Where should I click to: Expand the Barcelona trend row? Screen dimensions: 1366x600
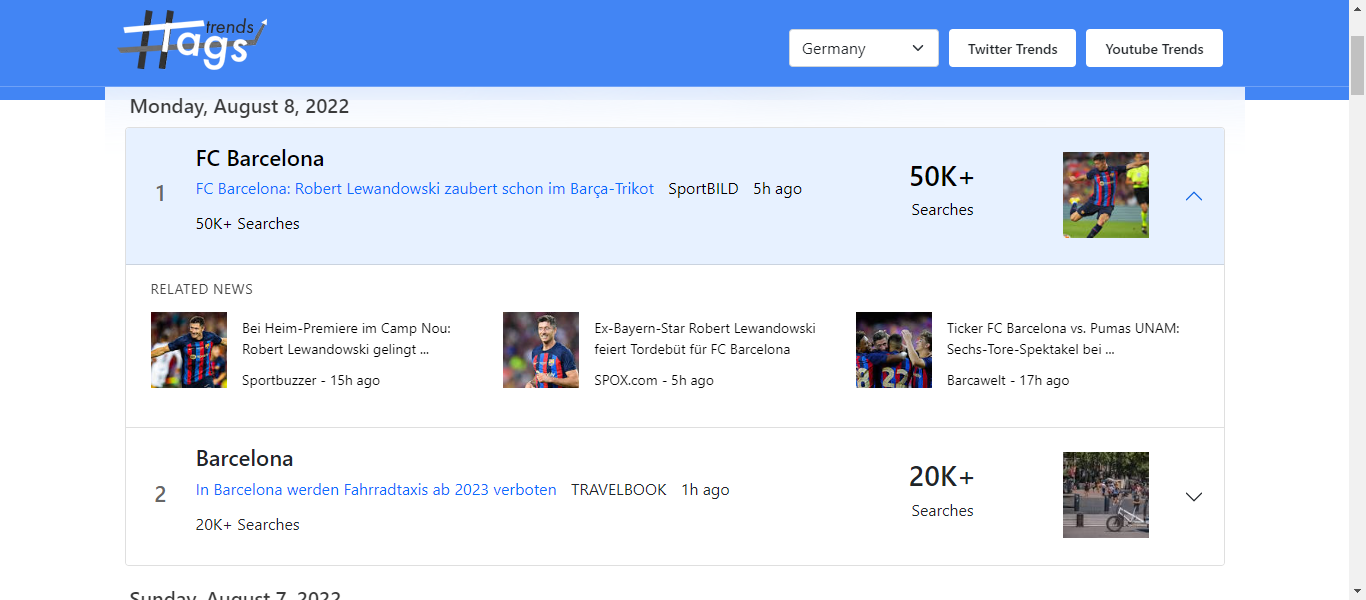[x=1193, y=497]
